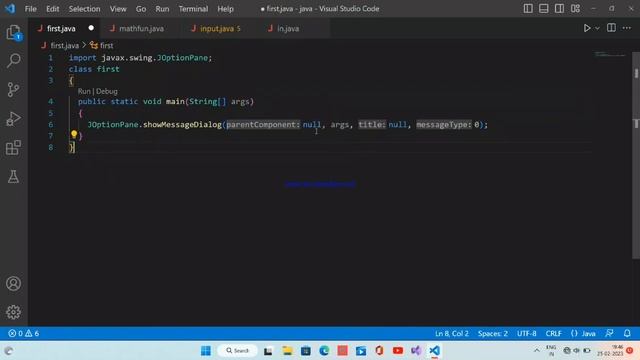Click the main method name on line 4
640x360 pixels.
point(175,102)
